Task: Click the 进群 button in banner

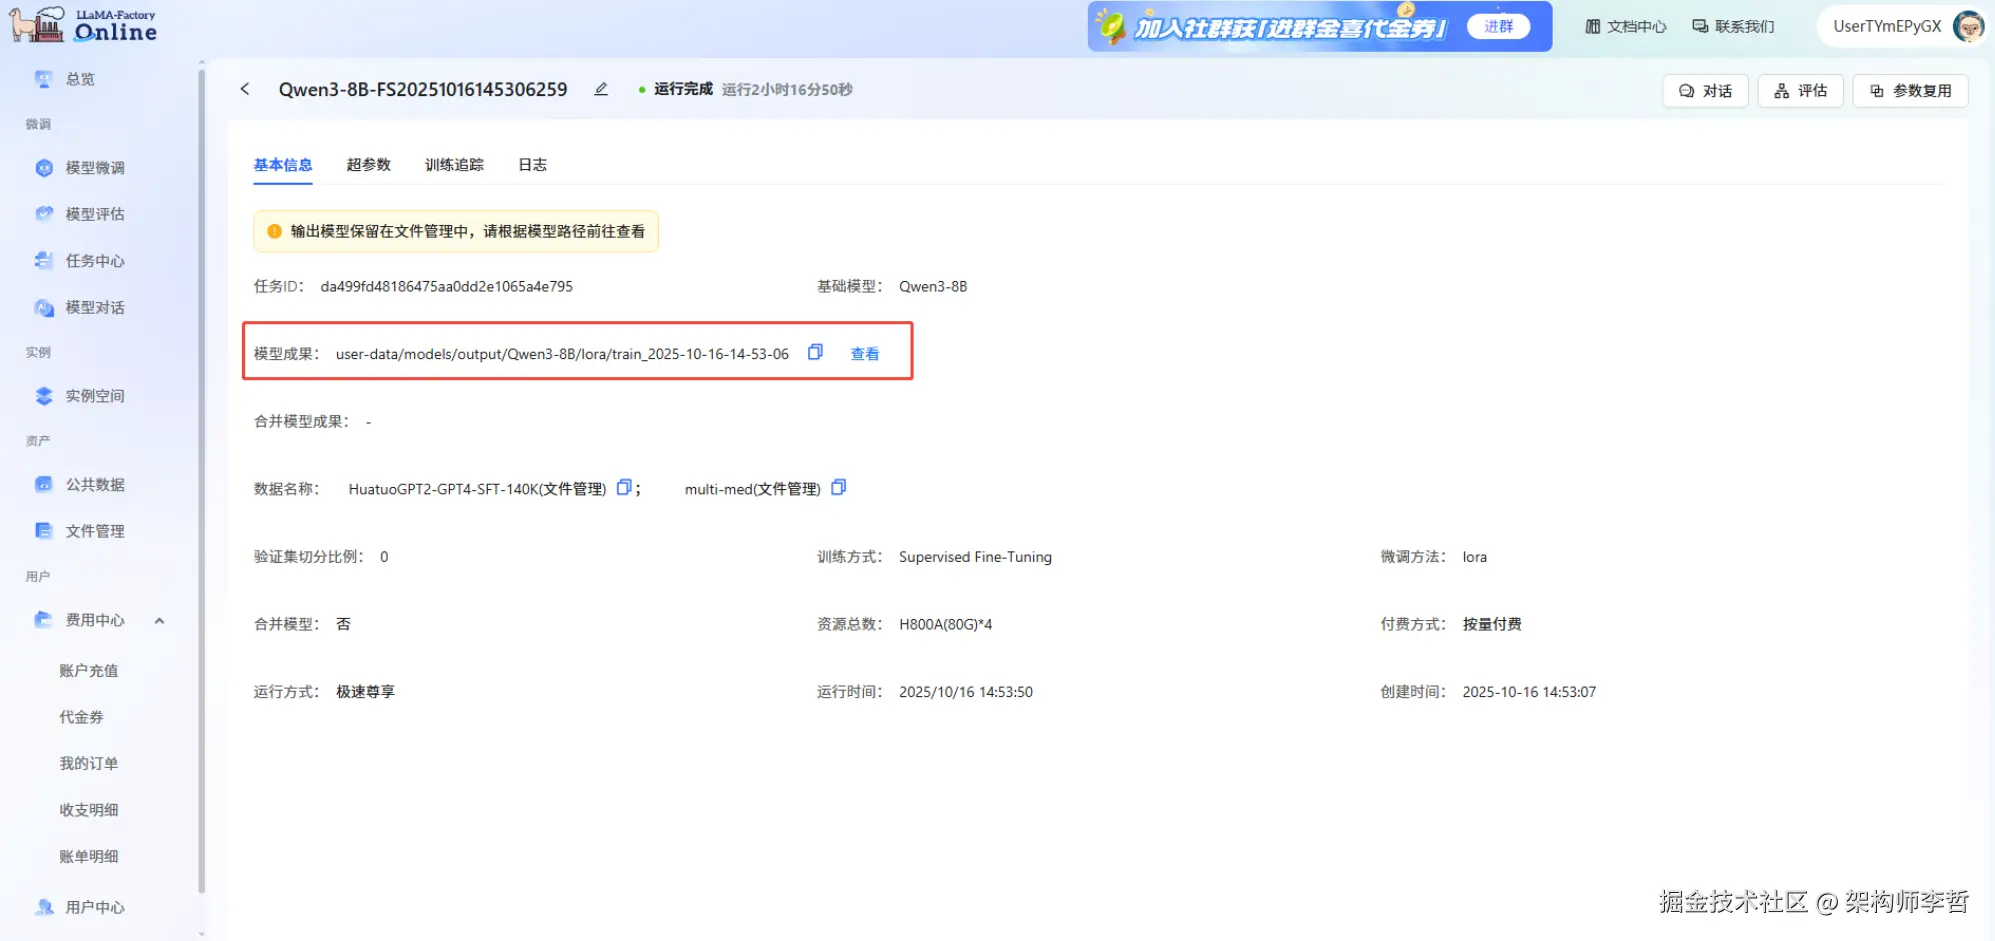Action: pos(1498,27)
